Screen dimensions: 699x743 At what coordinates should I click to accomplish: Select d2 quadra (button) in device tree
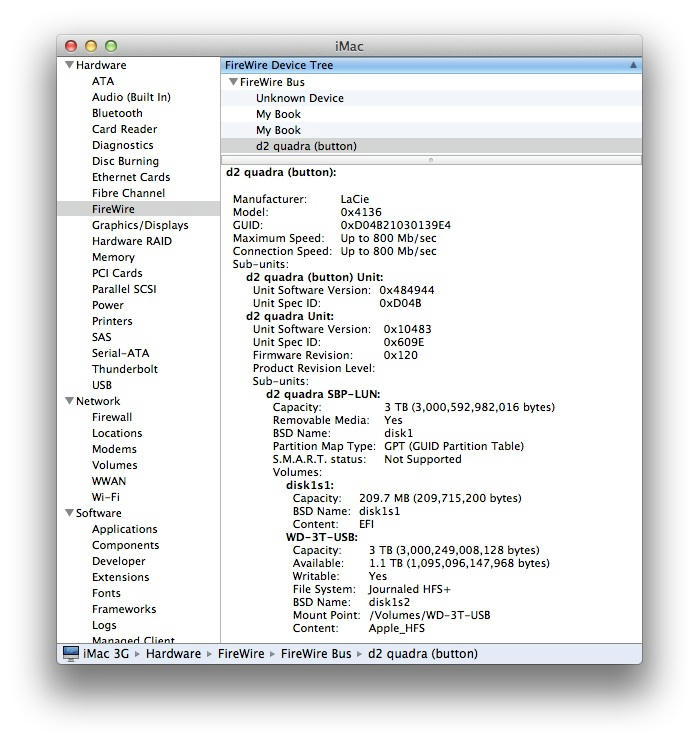(x=431, y=146)
